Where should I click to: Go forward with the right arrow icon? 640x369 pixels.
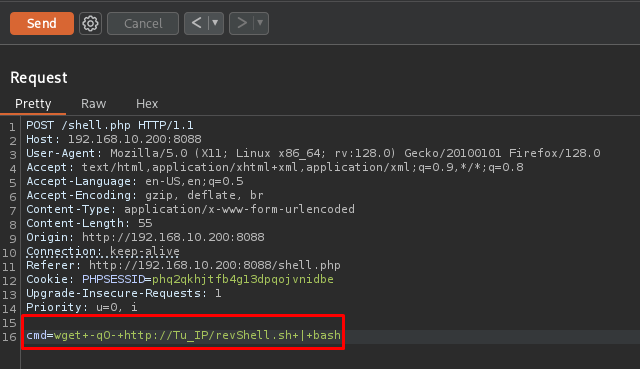[x=242, y=23]
